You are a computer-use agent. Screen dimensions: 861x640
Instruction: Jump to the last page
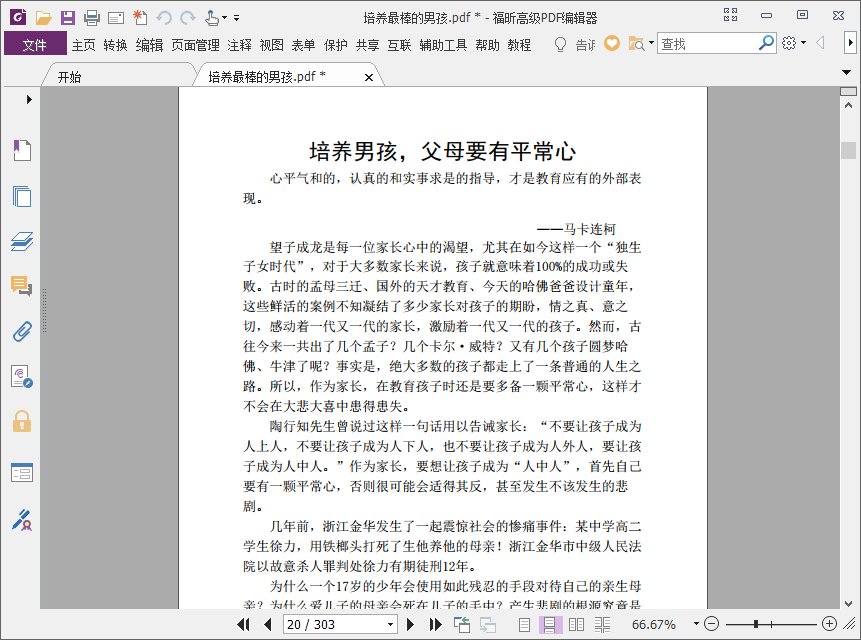(435, 624)
